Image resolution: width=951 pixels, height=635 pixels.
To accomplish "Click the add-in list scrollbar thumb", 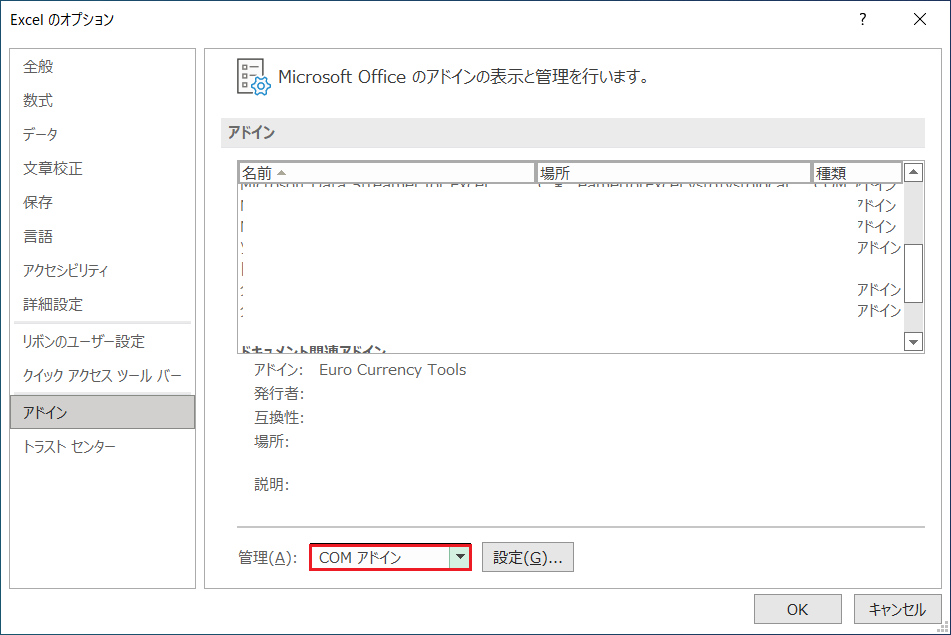I will click(x=913, y=270).
